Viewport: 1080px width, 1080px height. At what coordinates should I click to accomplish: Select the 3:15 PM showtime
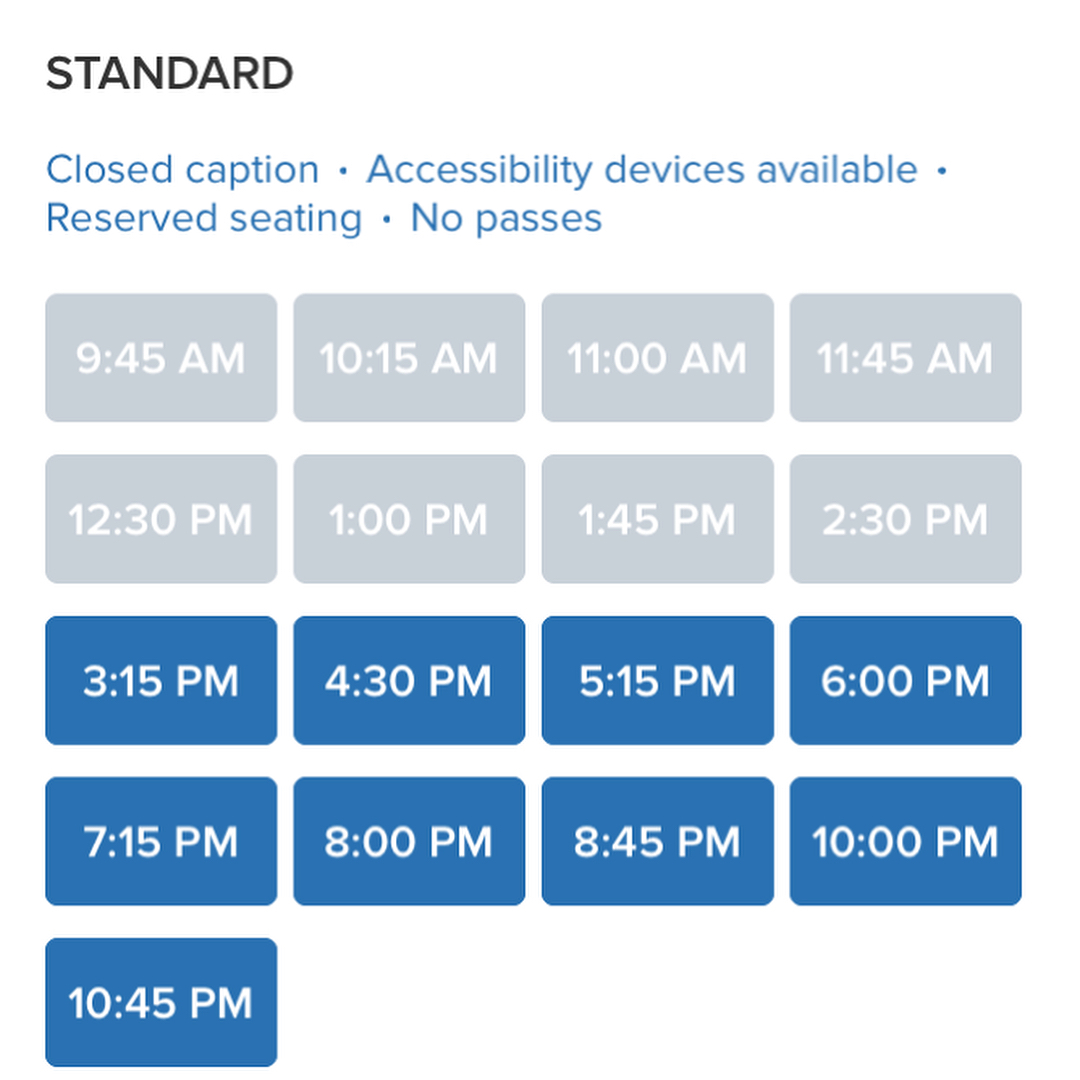161,681
